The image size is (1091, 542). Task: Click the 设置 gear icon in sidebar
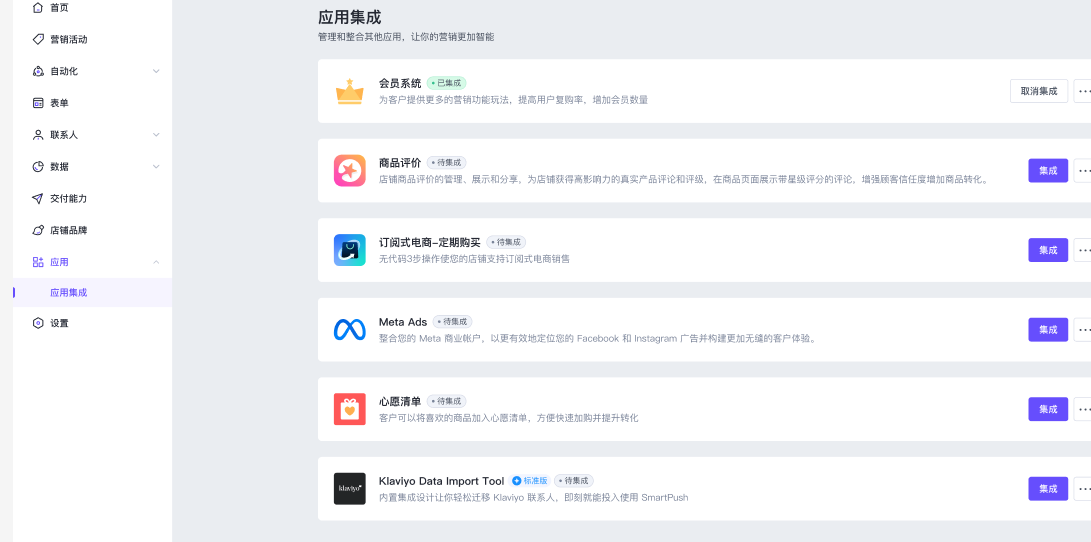coord(38,323)
